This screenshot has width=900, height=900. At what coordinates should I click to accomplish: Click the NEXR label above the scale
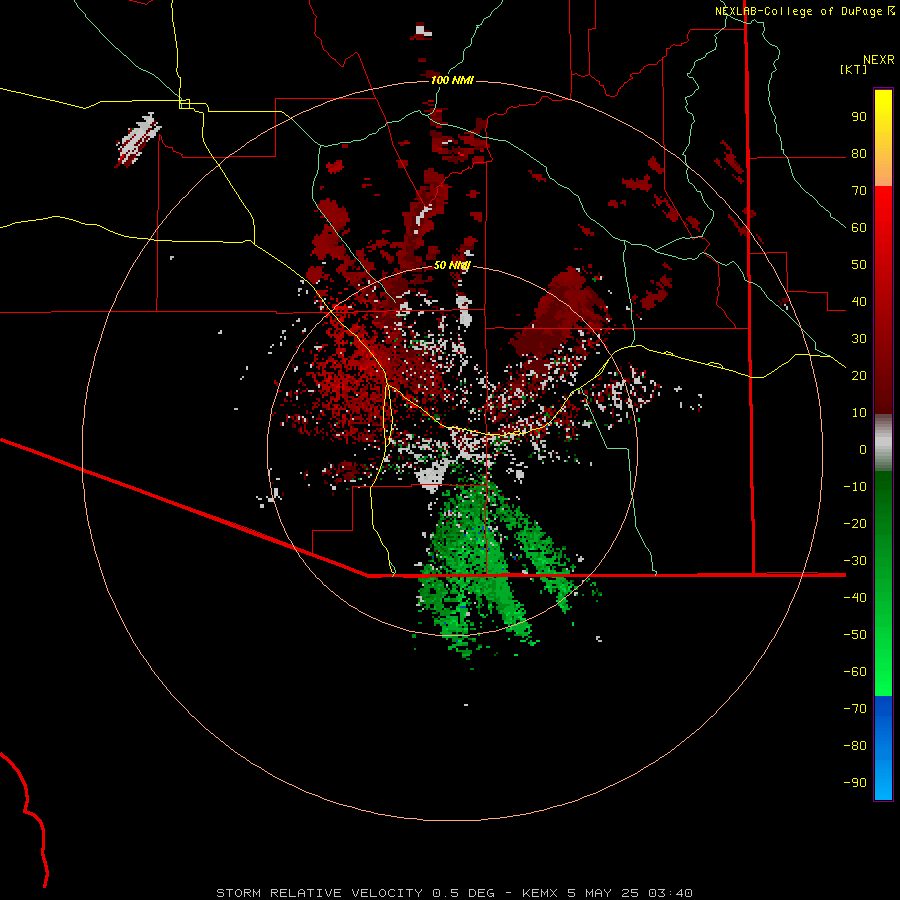[x=879, y=60]
